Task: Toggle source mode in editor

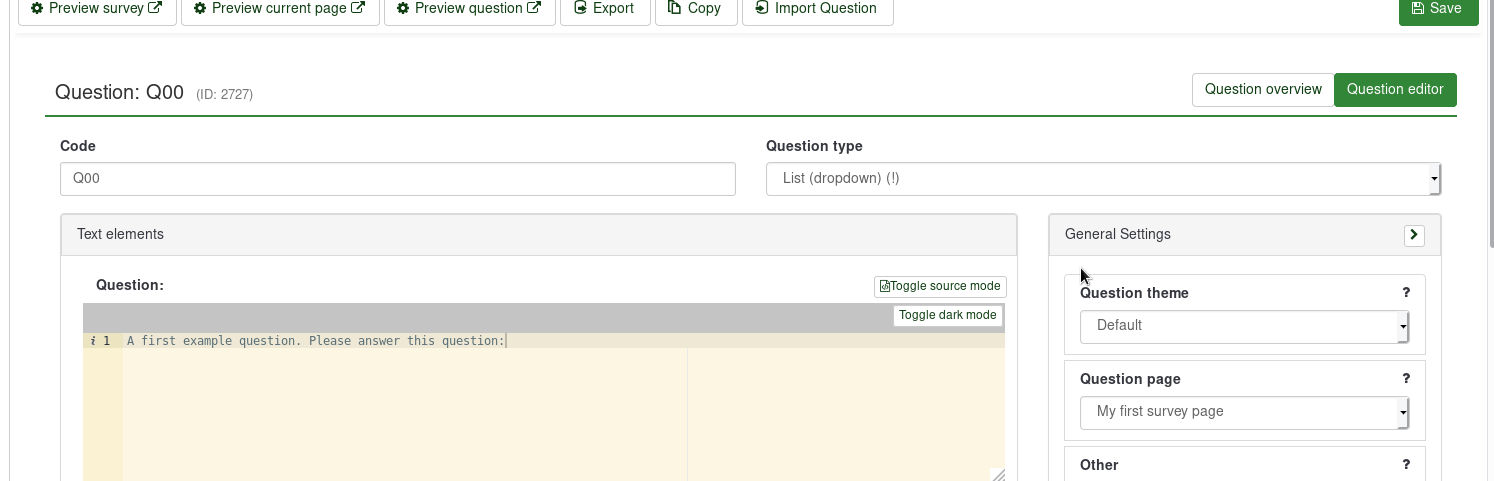Action: tap(940, 286)
